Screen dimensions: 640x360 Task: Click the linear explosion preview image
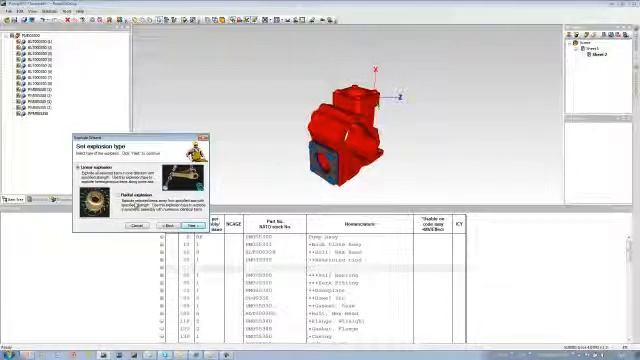[x=183, y=178]
